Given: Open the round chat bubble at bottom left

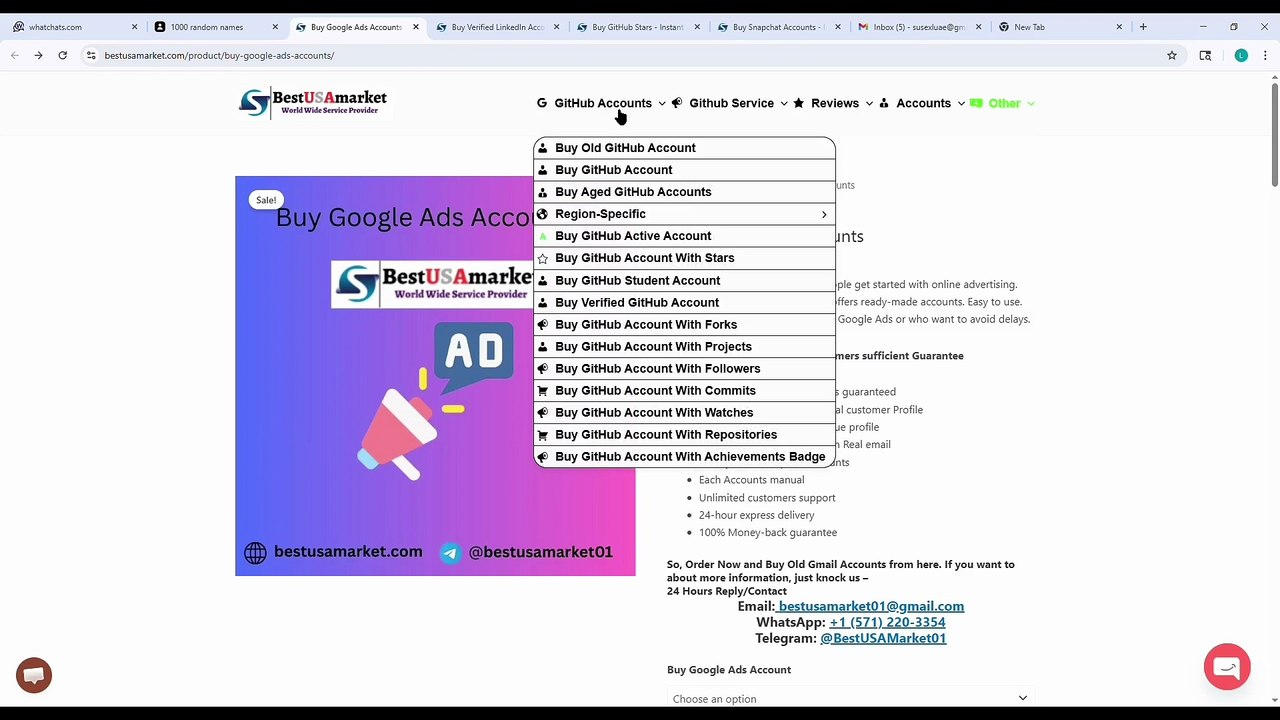Looking at the screenshot, I should coord(34,675).
